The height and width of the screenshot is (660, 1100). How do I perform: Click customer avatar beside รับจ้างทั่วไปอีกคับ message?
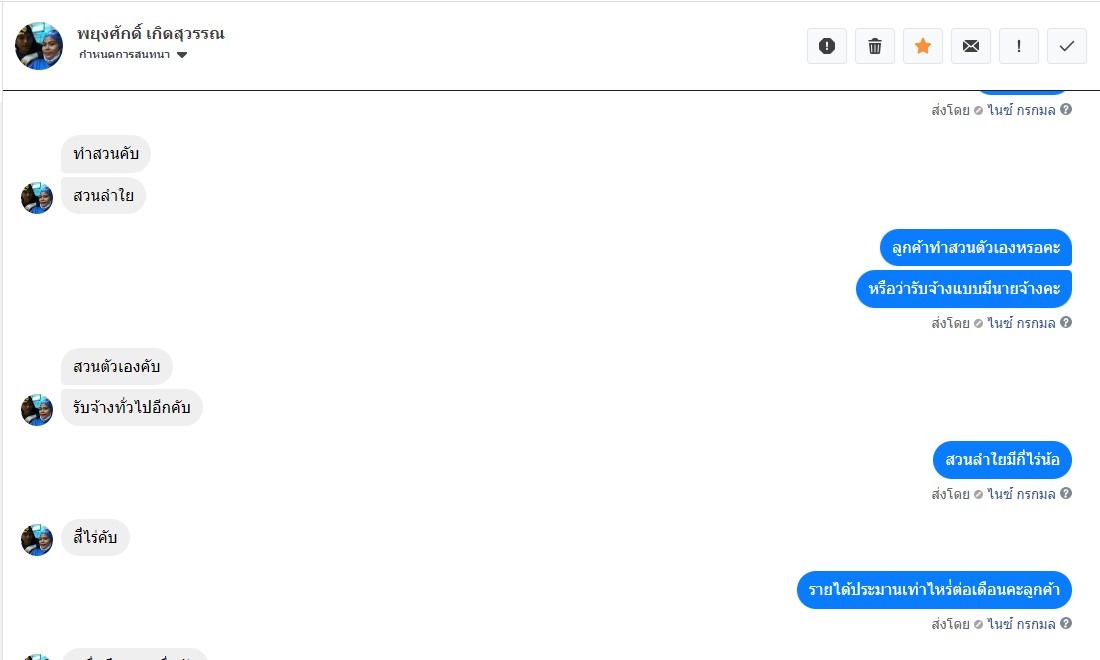[37, 410]
